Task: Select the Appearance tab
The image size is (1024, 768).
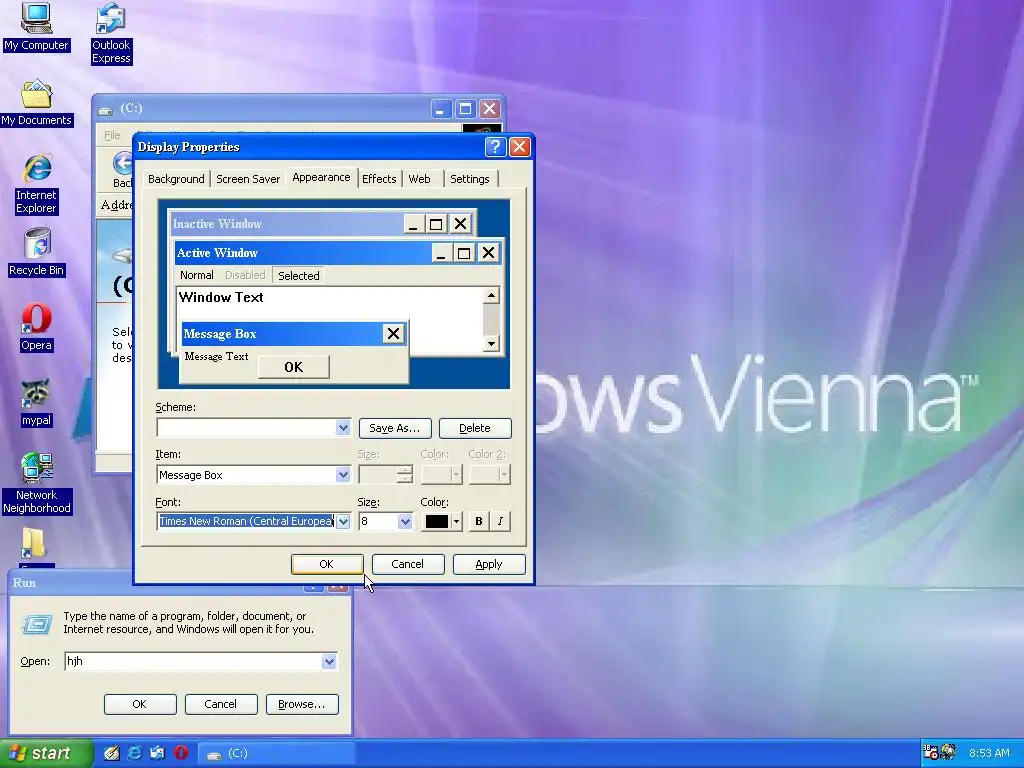Action: [x=321, y=178]
